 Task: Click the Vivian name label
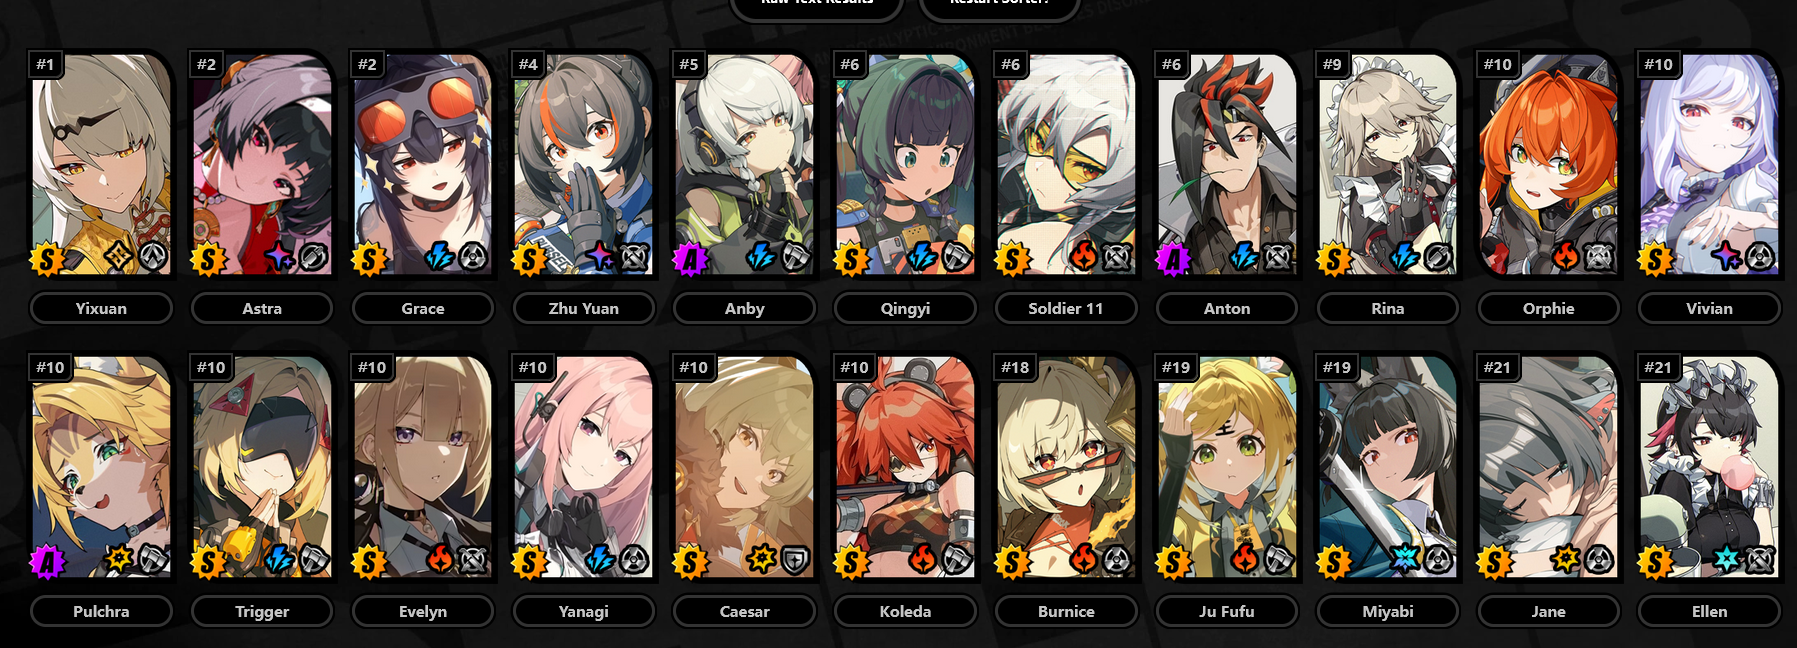pyautogui.click(x=1709, y=308)
